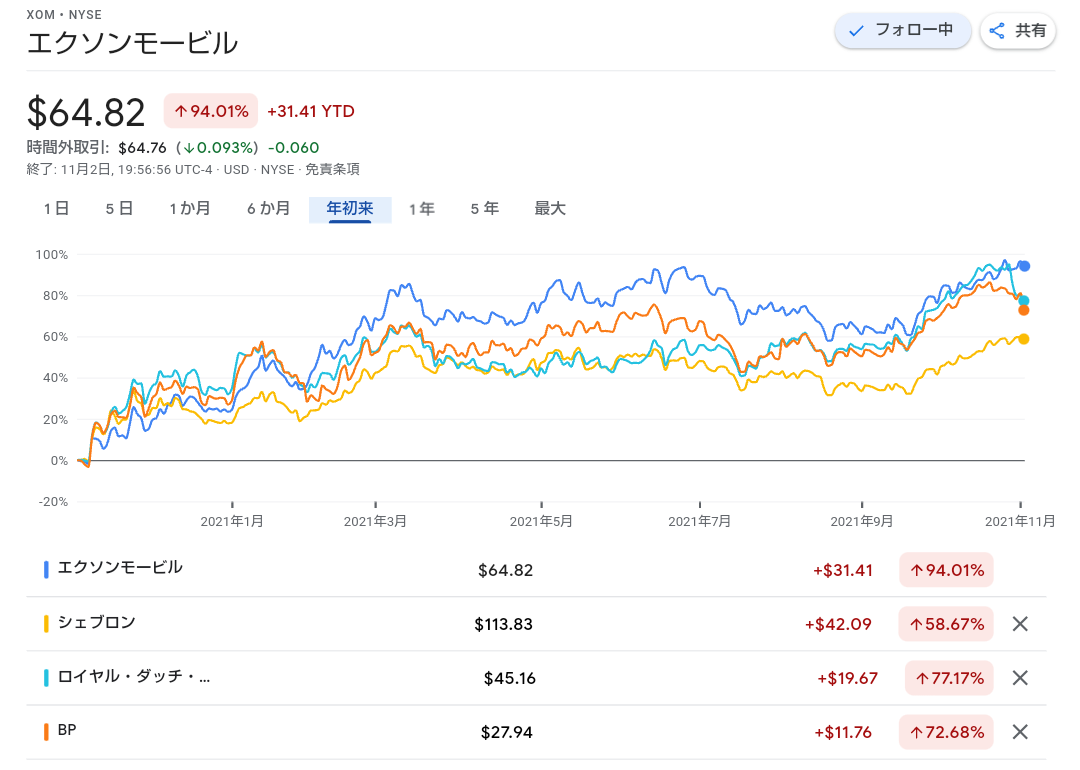
Task: Remove Royal Dutch (ロイヤル・ダッチ) comparison row
Action: 1020,678
